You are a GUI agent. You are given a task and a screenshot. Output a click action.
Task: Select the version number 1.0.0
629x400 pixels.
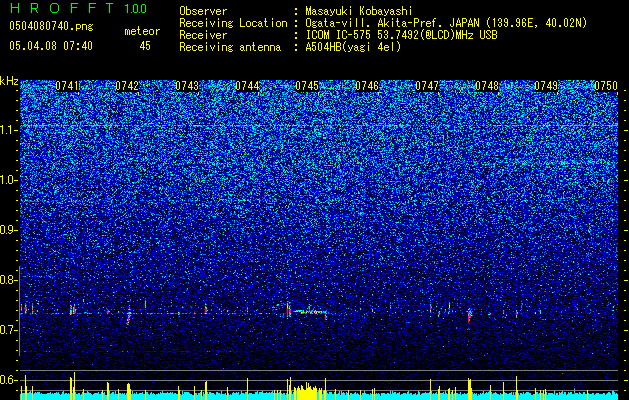pos(135,9)
